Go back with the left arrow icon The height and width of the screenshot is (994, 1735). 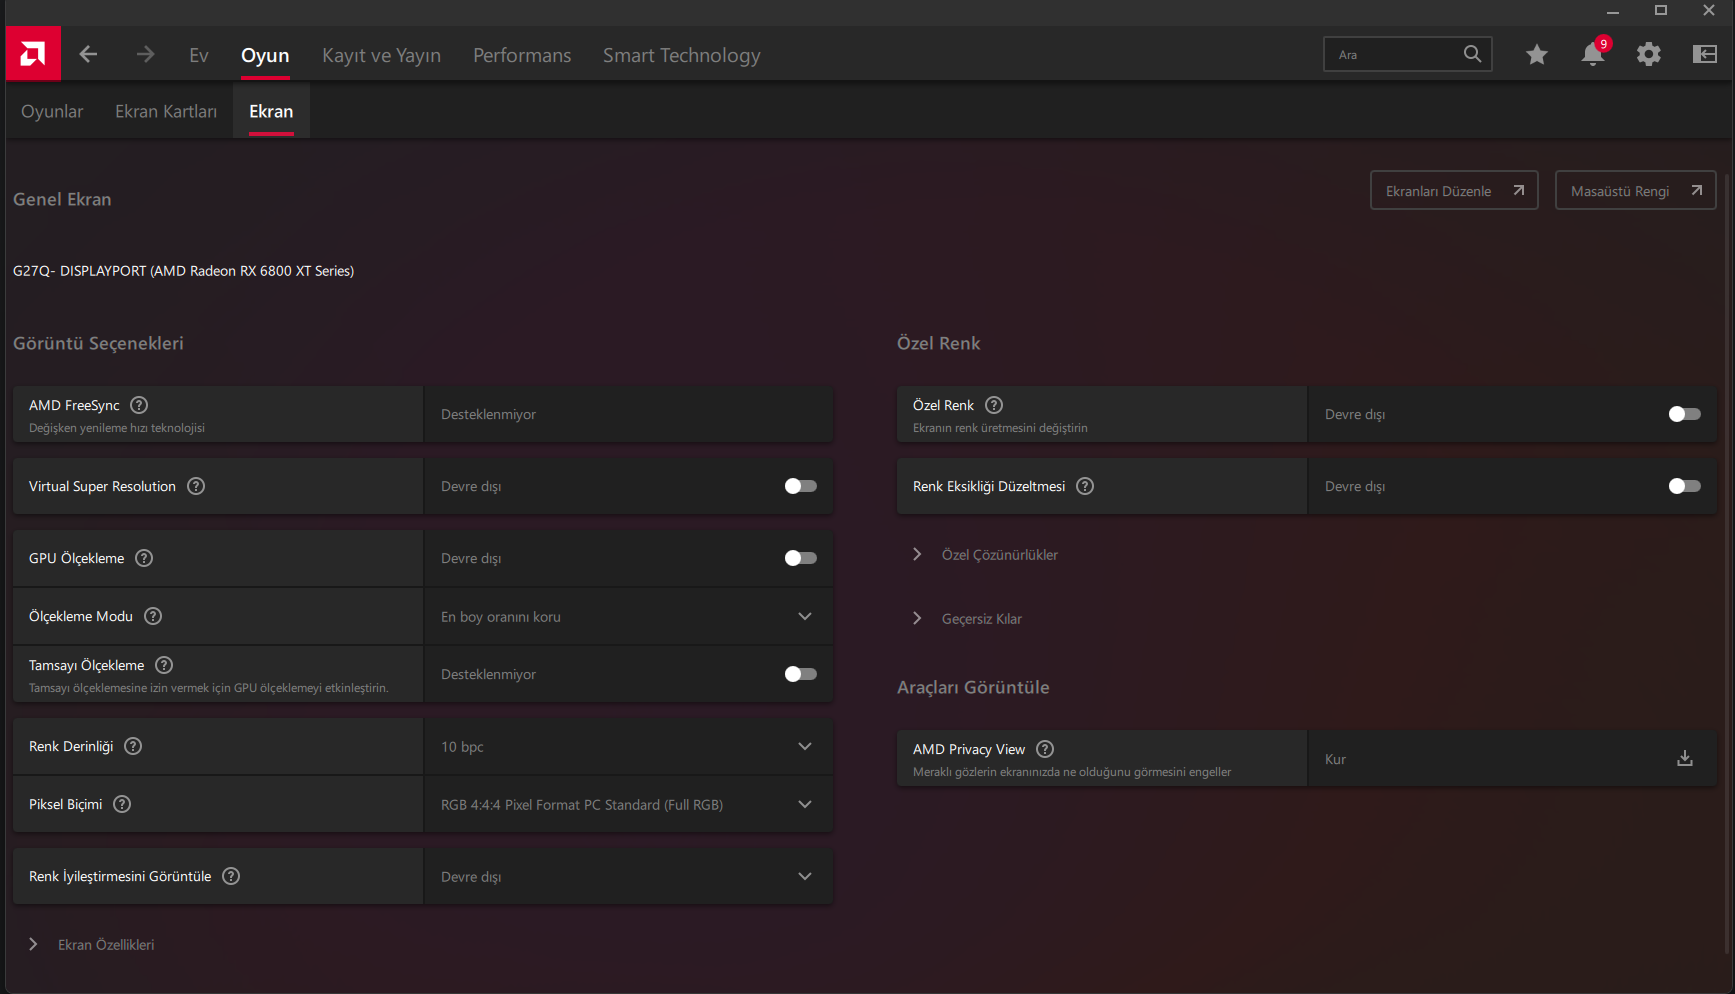click(88, 54)
